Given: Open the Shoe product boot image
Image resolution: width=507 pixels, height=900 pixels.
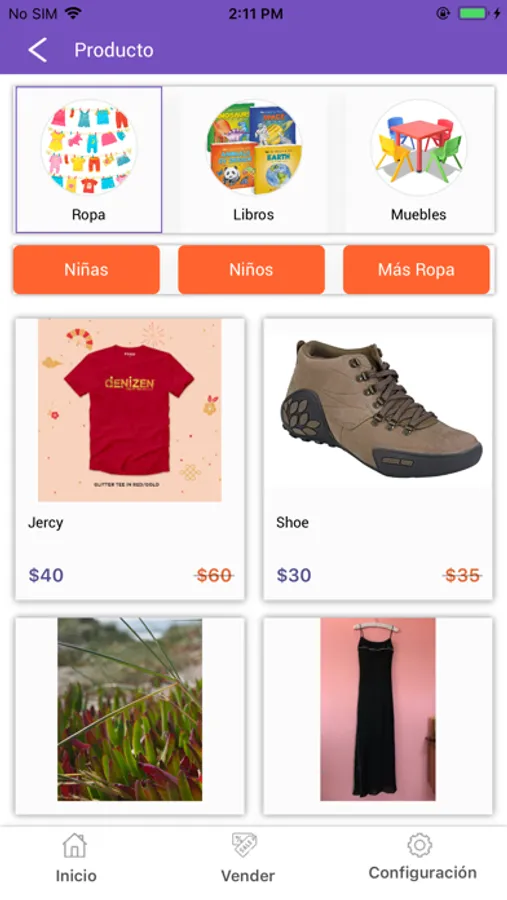Looking at the screenshot, I should pos(378,410).
